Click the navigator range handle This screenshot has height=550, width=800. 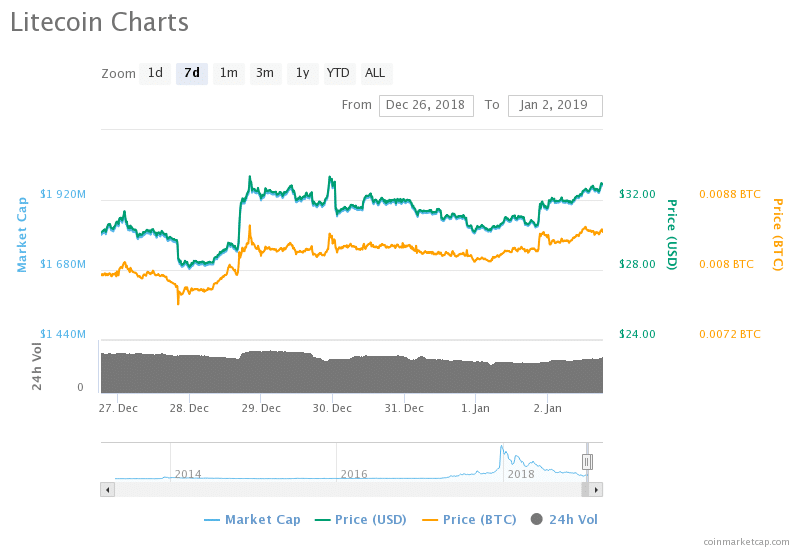click(x=587, y=462)
